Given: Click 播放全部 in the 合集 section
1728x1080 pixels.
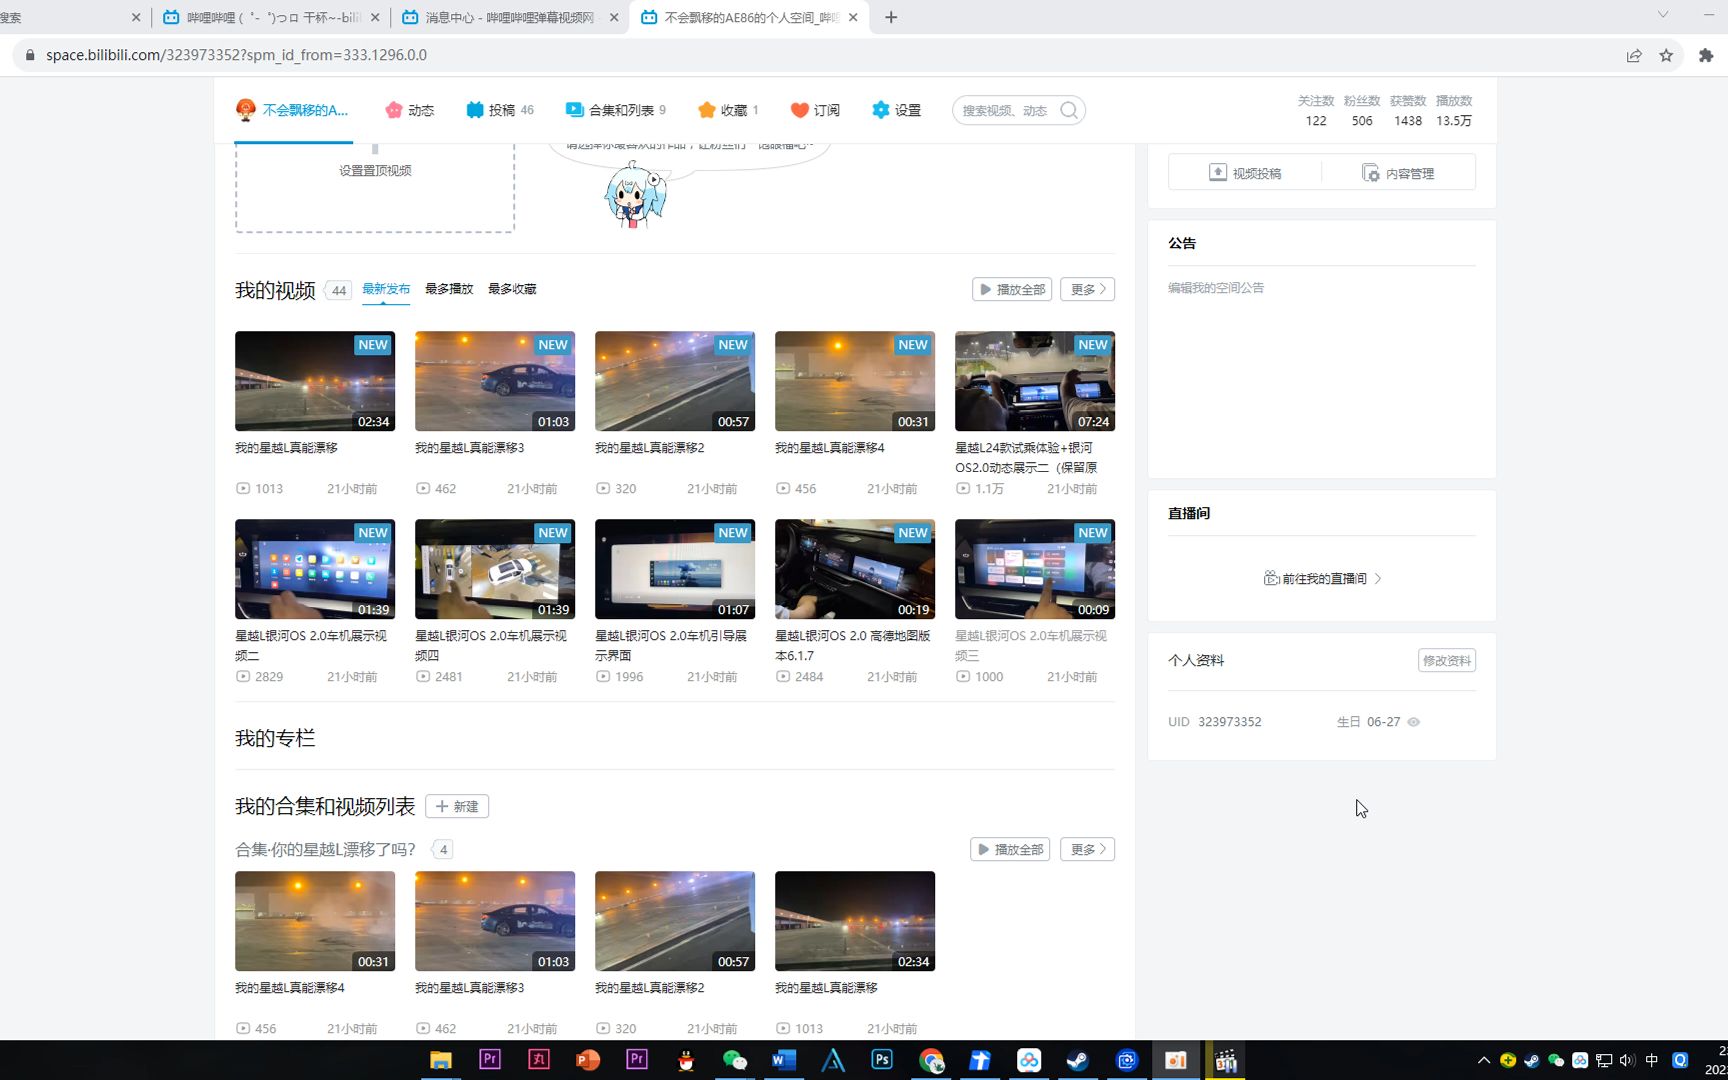Looking at the screenshot, I should click(1010, 849).
